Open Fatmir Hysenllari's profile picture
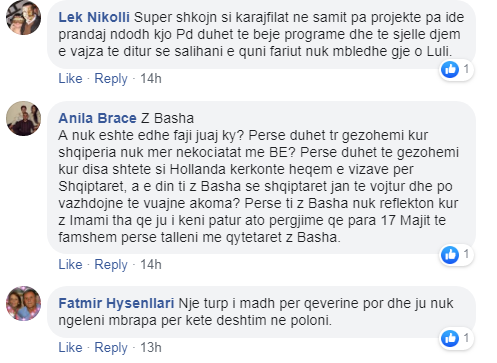The width and height of the screenshot is (497, 363). tap(23, 303)
